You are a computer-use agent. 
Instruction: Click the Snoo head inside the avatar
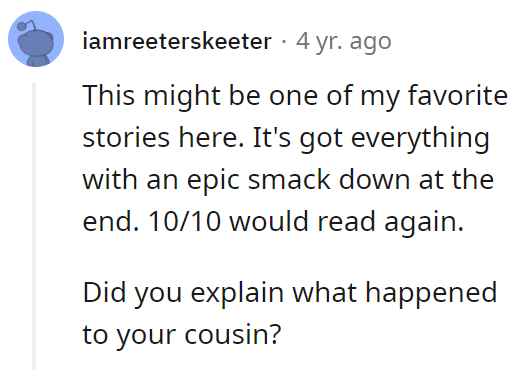(35, 42)
